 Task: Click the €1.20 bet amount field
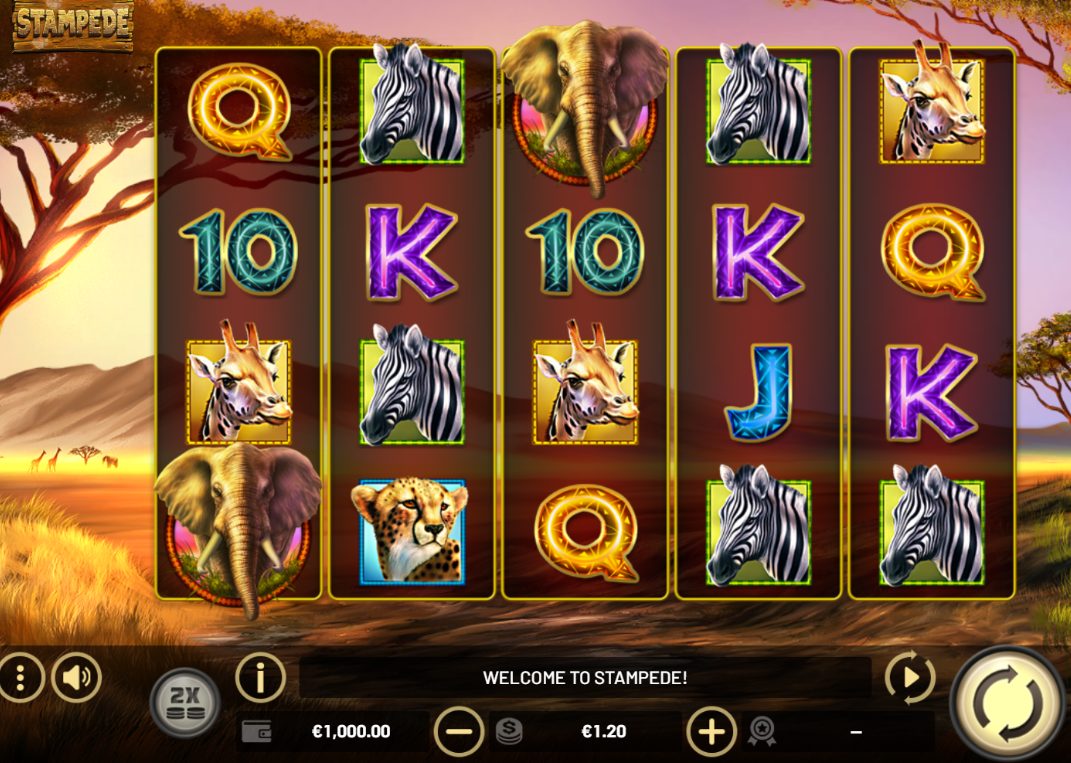604,732
